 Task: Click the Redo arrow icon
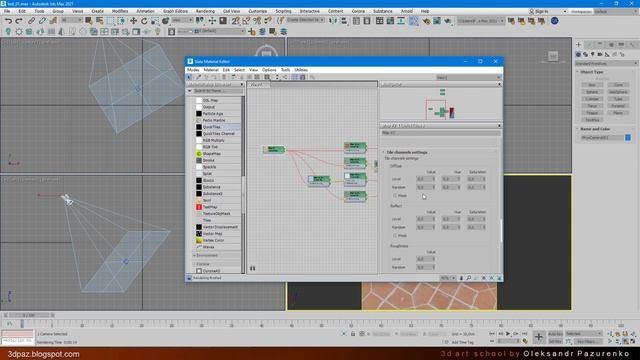[19, 20]
